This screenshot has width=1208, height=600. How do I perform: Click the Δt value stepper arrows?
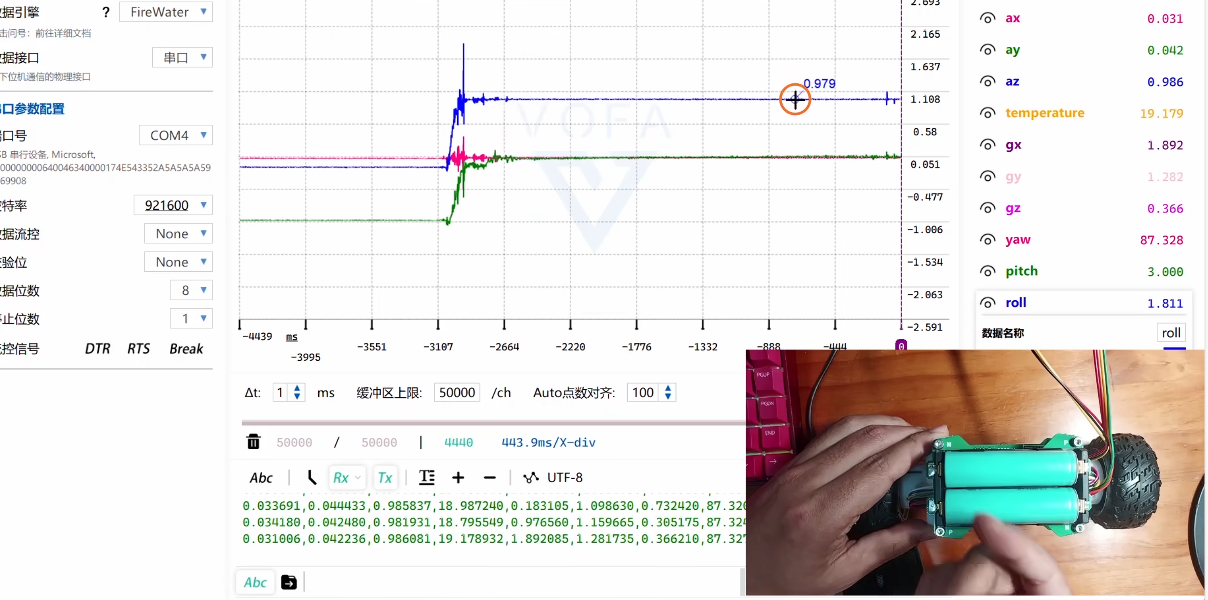tap(297, 393)
